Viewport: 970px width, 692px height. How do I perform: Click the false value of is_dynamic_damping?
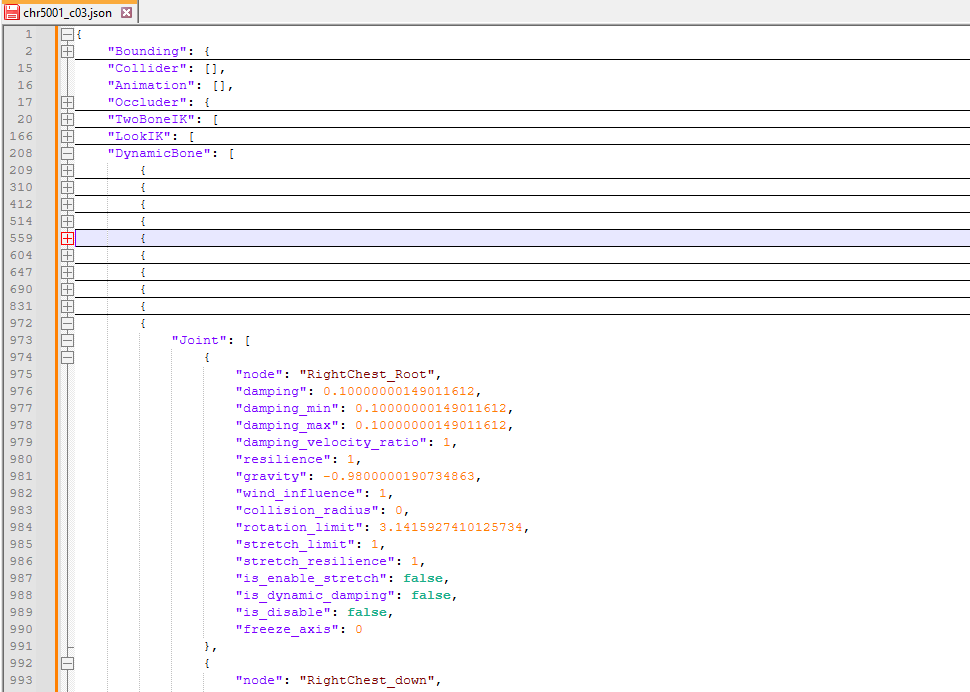[x=431, y=596]
